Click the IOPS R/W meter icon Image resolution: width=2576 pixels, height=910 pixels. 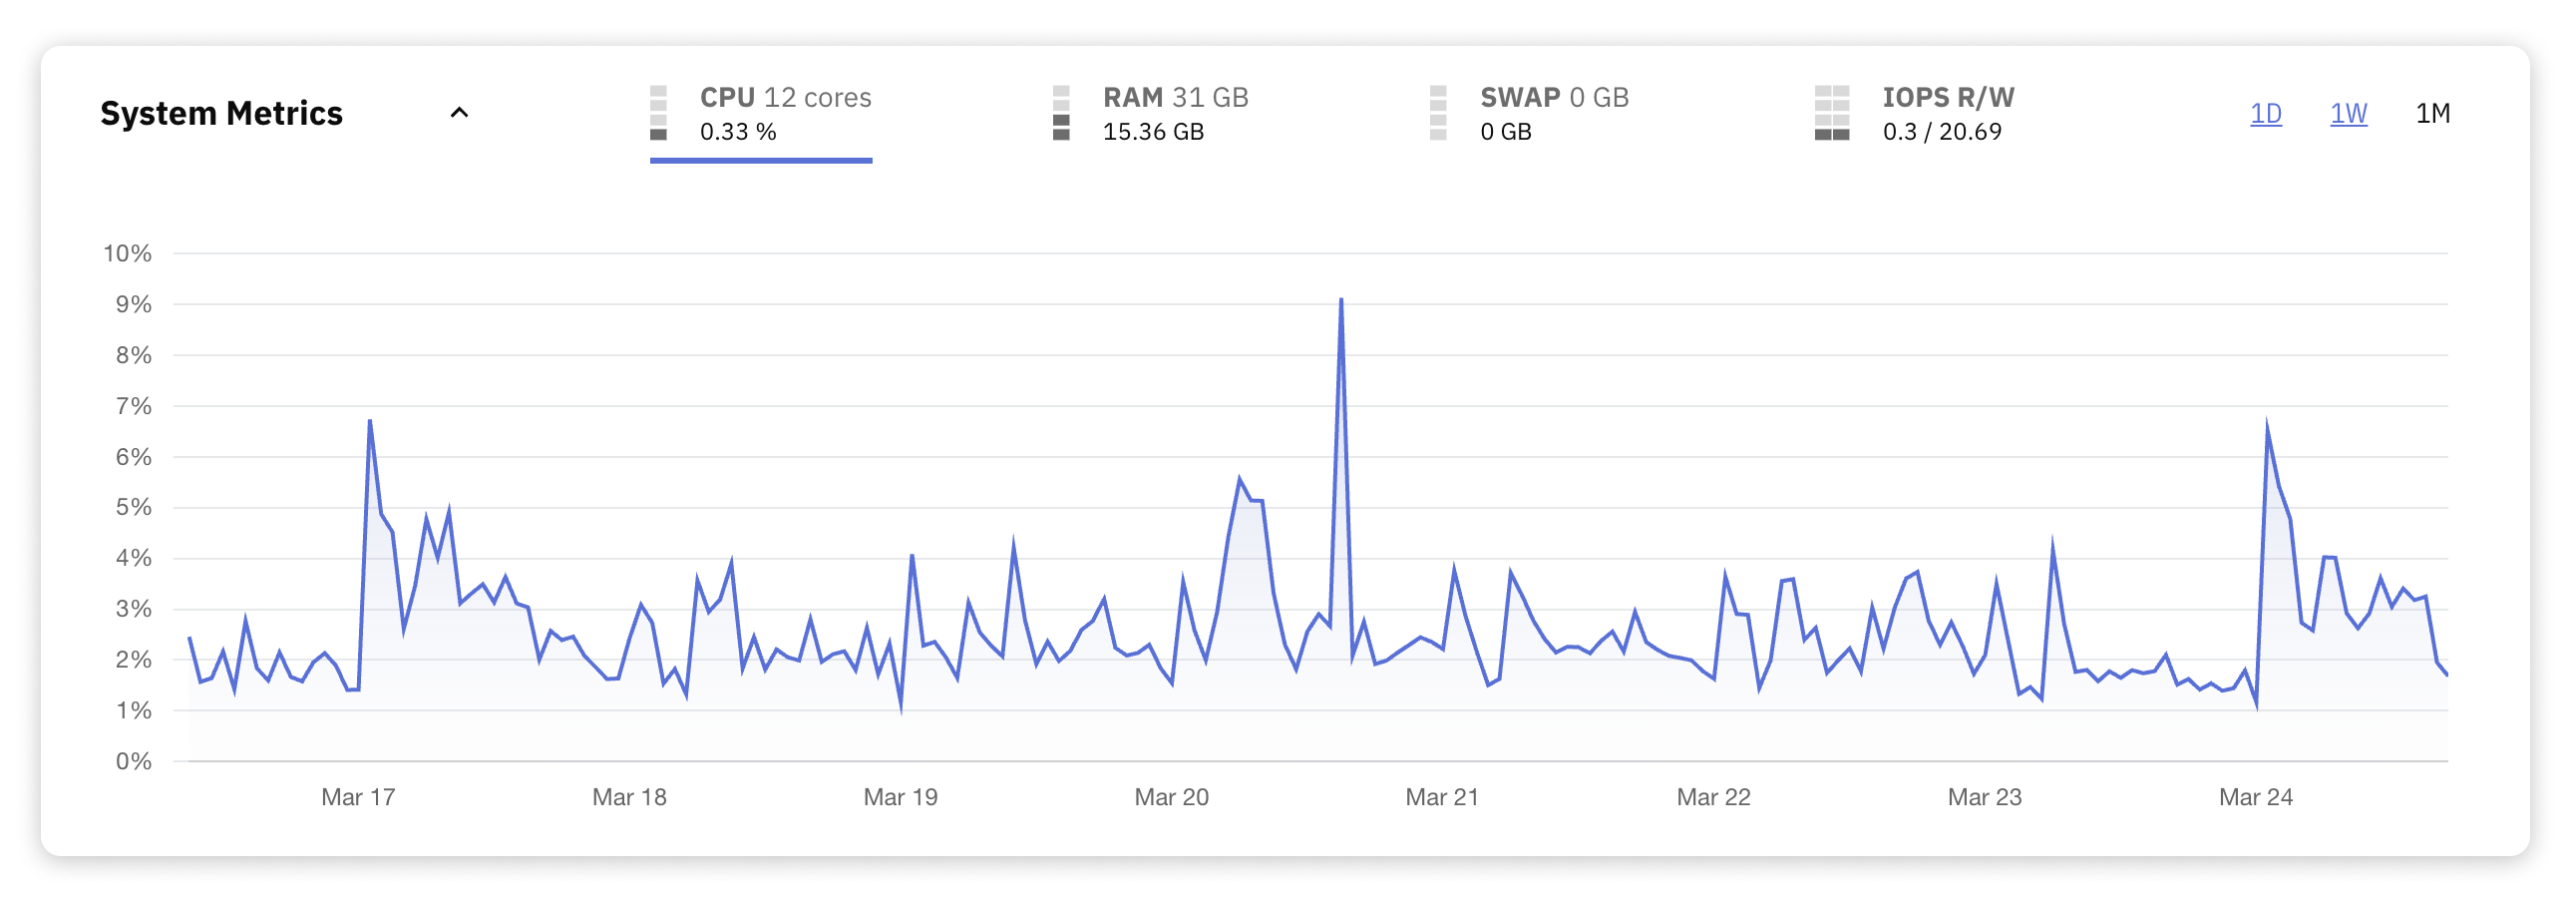click(x=1830, y=113)
